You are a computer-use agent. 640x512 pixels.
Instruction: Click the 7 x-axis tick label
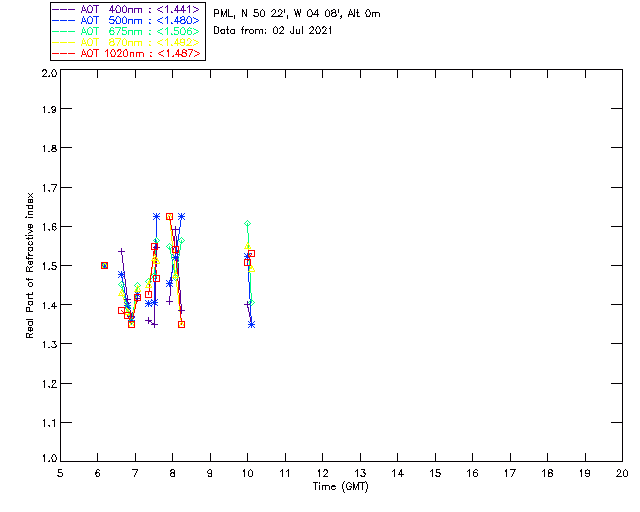[x=135, y=473]
